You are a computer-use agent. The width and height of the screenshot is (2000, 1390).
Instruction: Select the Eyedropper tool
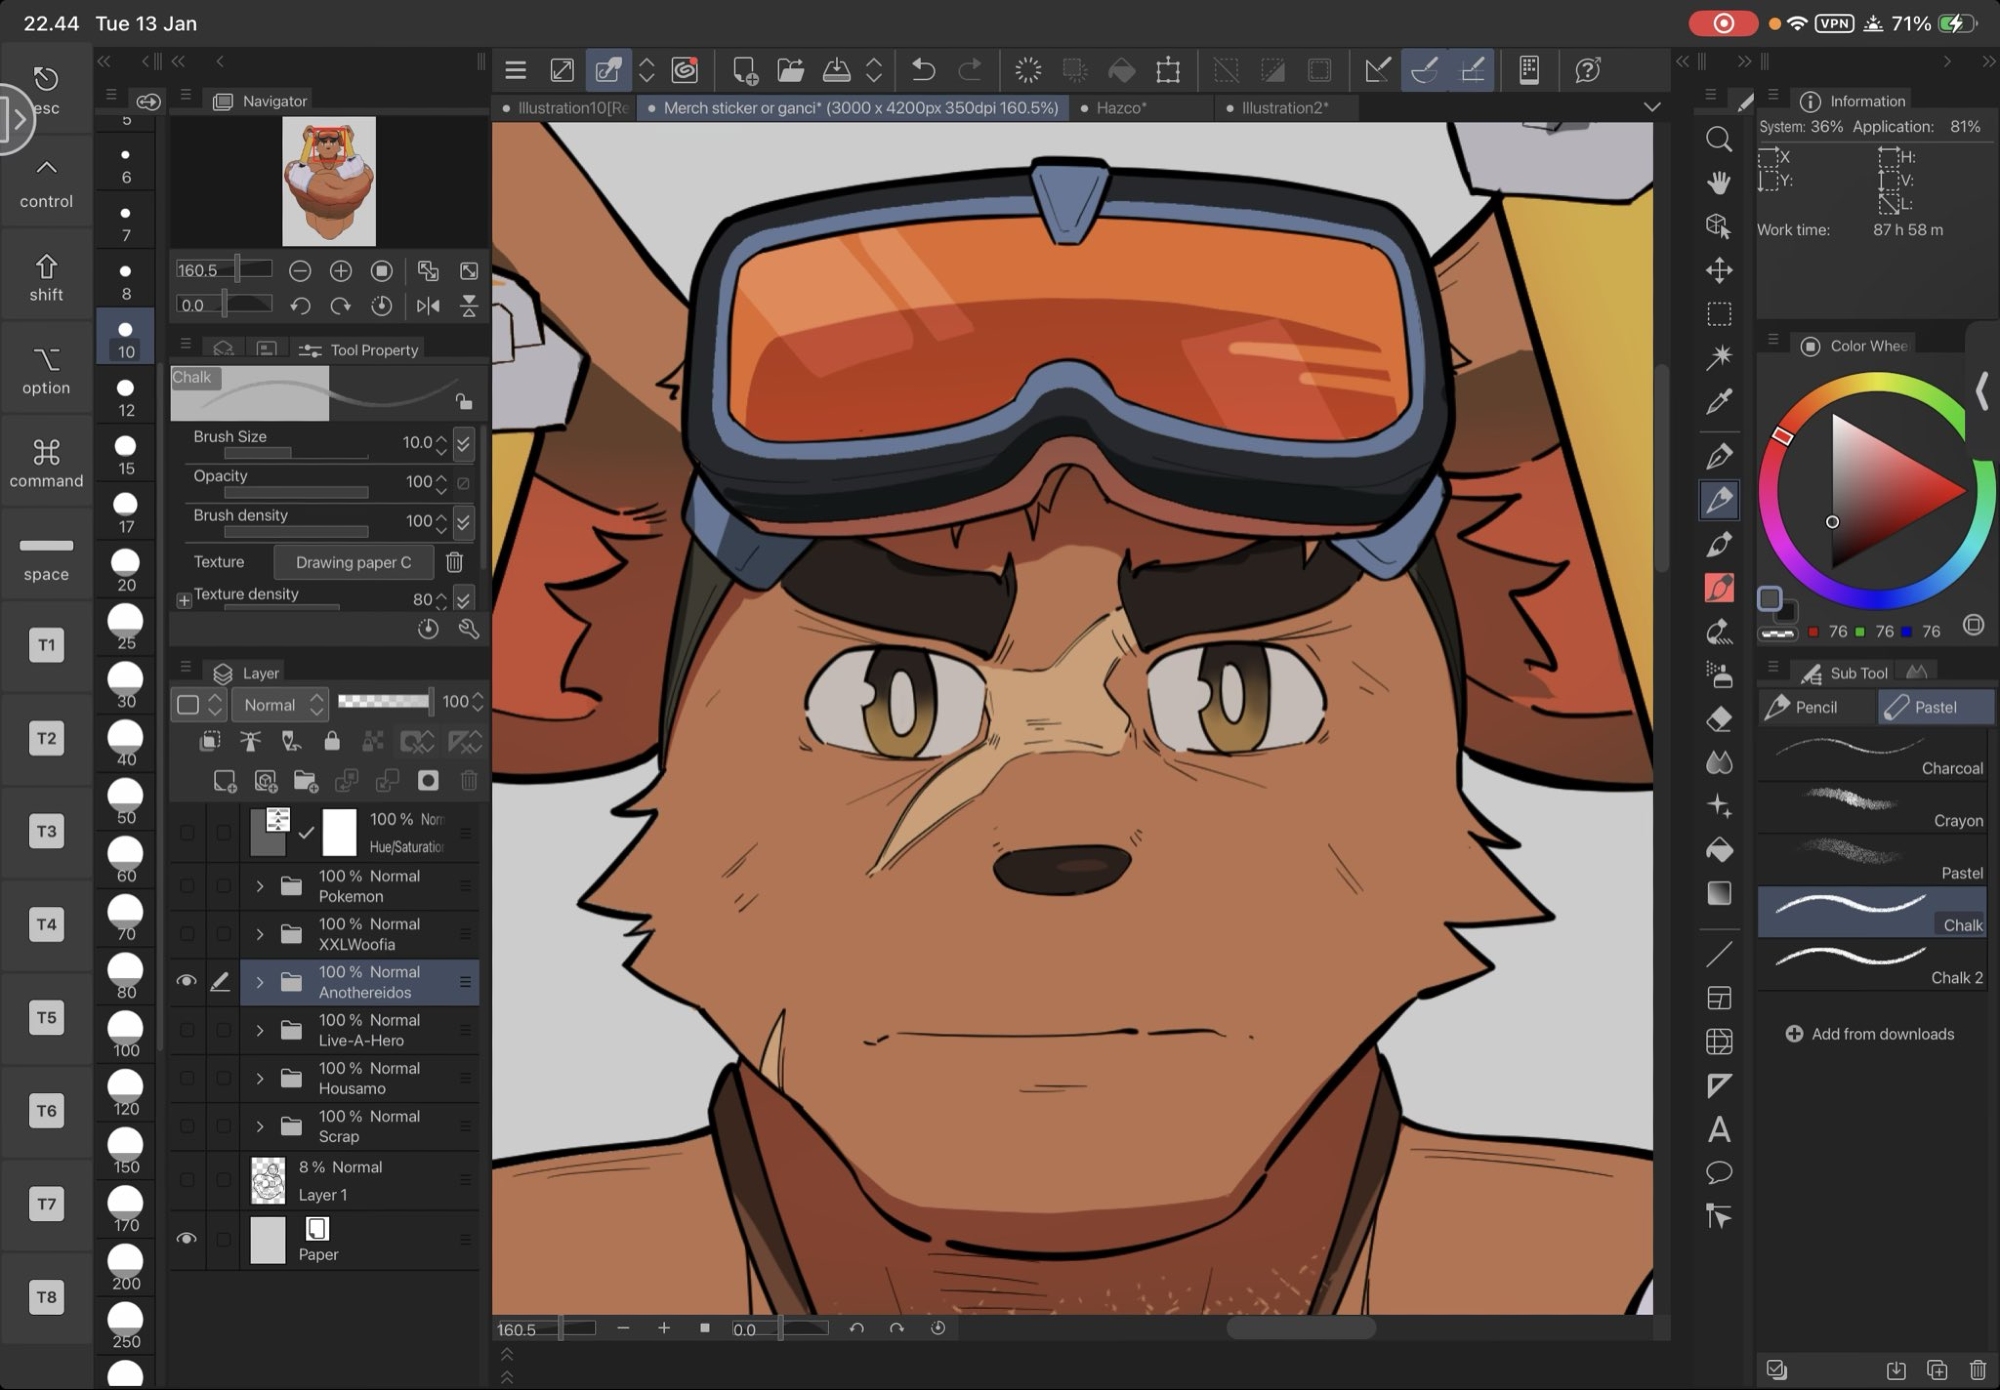pyautogui.click(x=1719, y=402)
